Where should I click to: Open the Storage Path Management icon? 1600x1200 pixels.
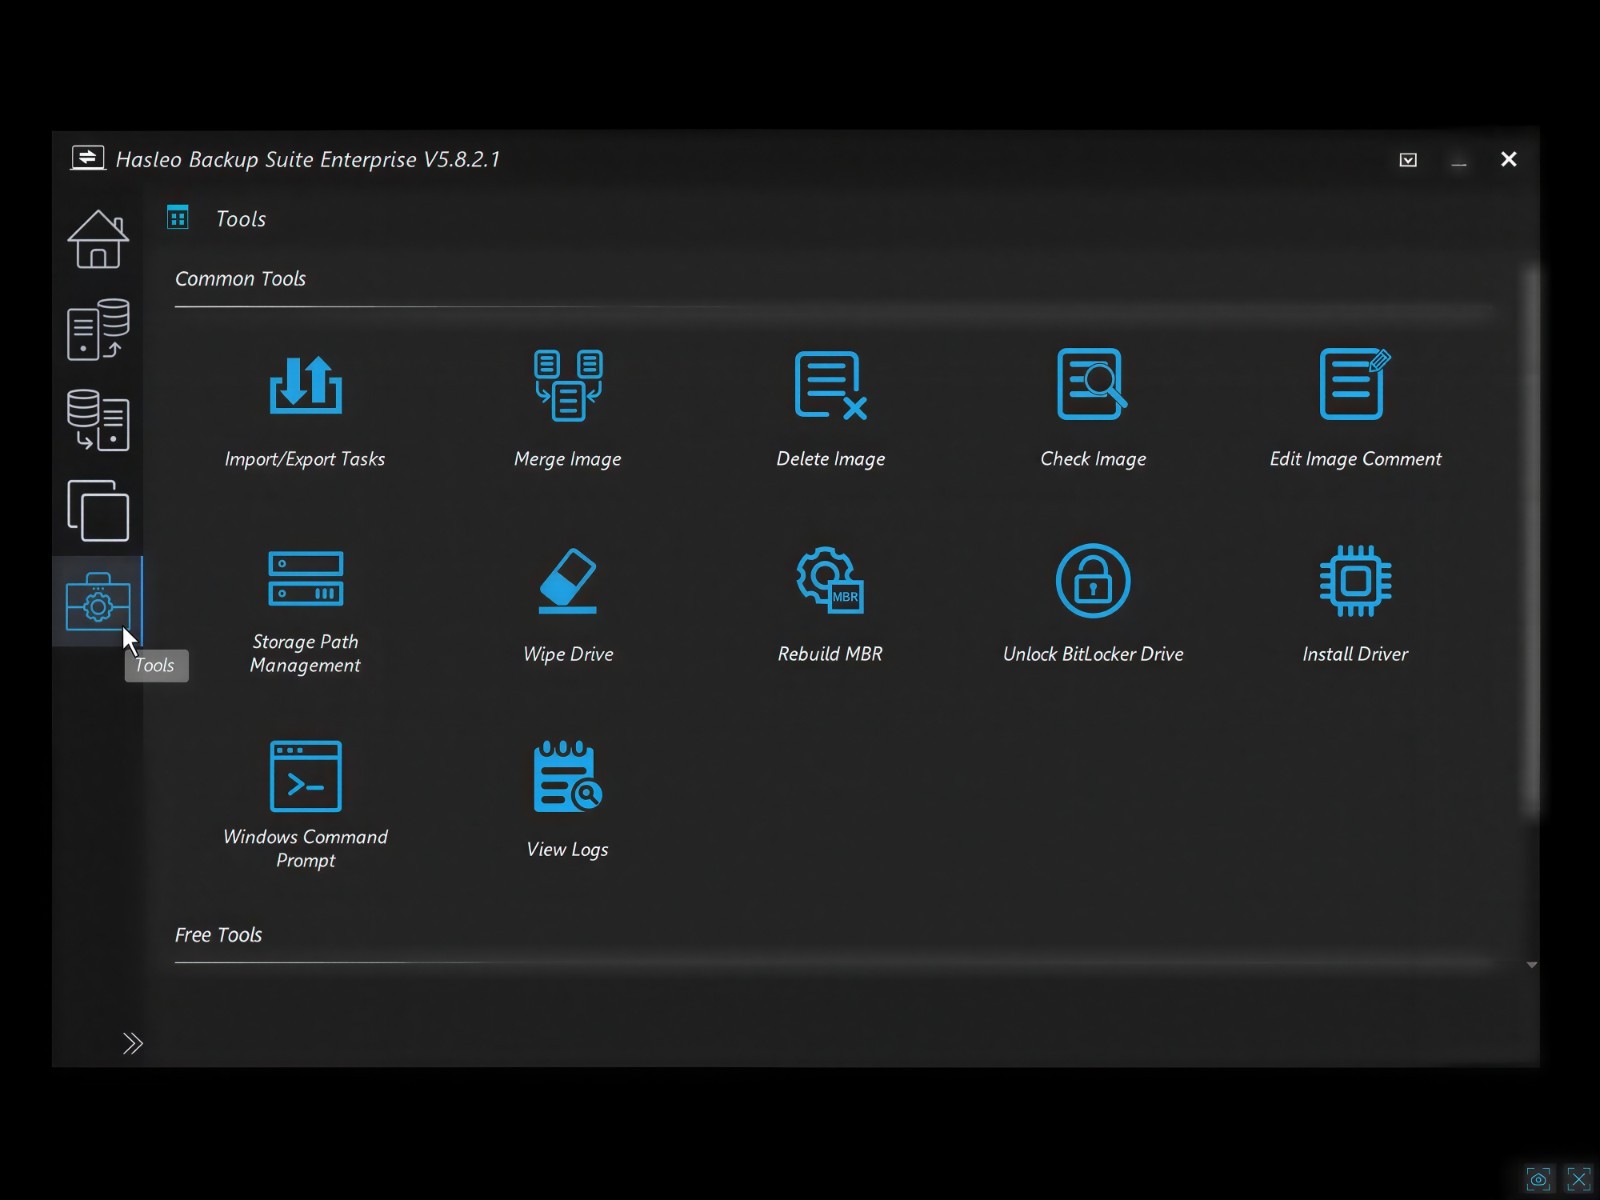point(305,578)
